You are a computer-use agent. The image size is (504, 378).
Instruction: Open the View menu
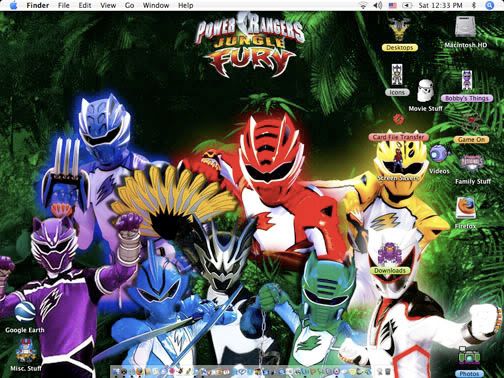tap(108, 5)
